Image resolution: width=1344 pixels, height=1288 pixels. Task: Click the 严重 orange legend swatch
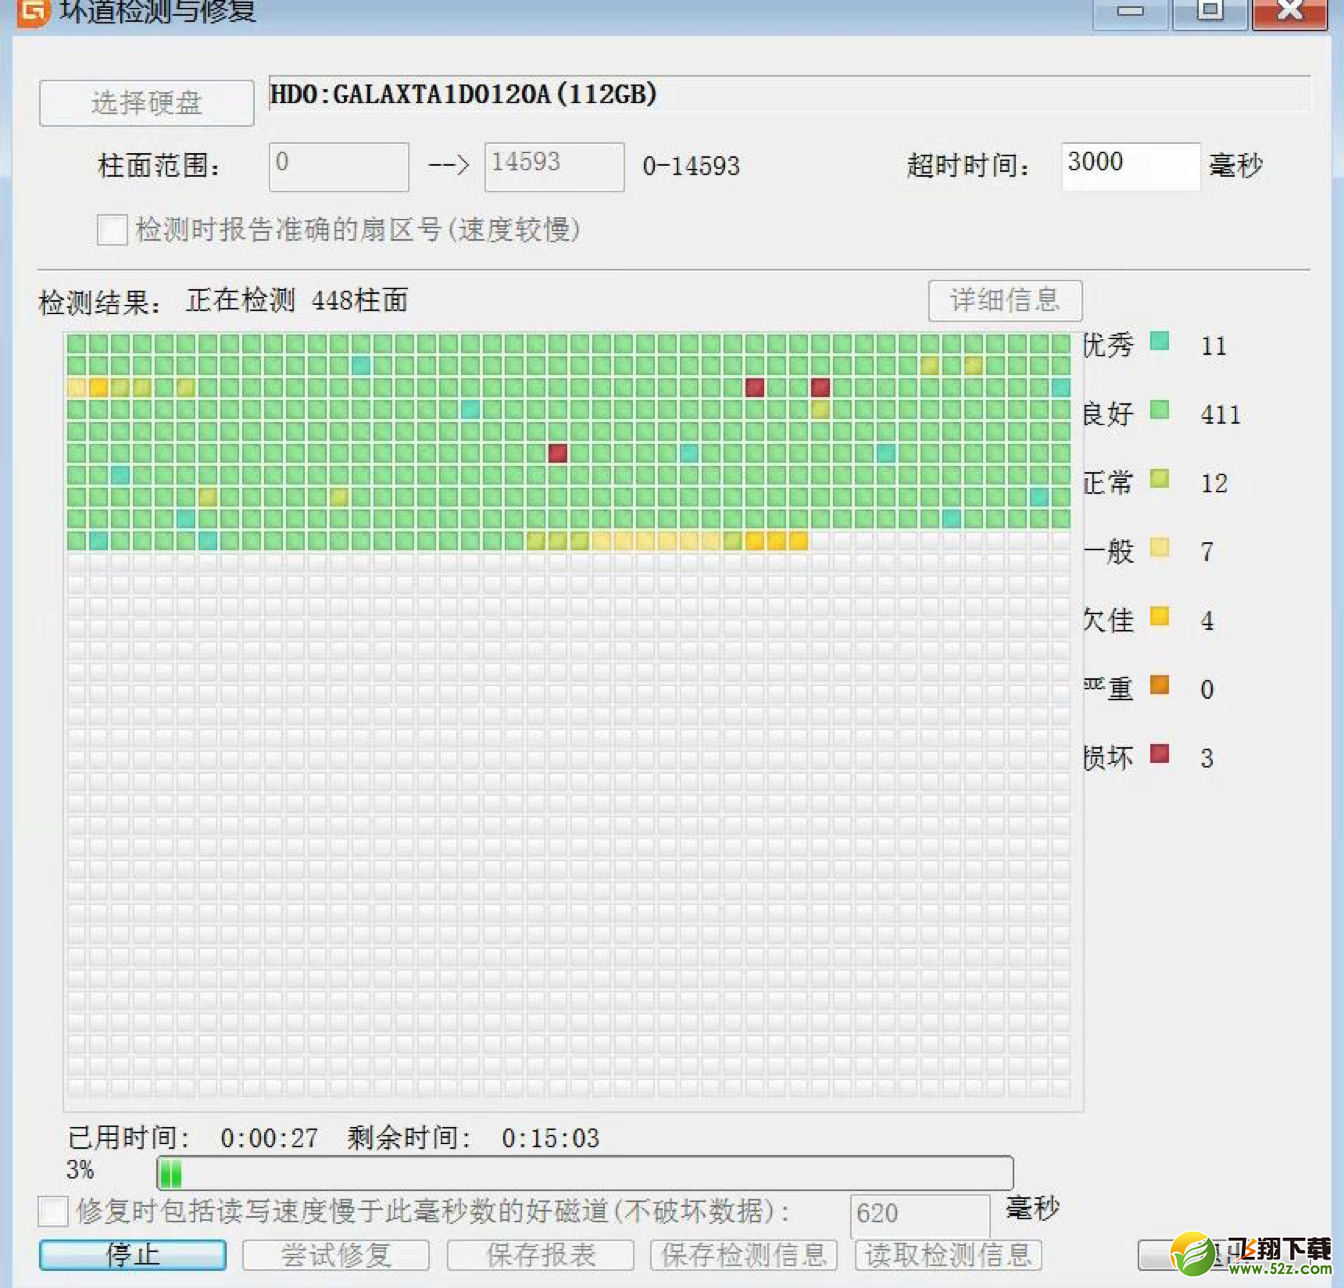point(1160,685)
